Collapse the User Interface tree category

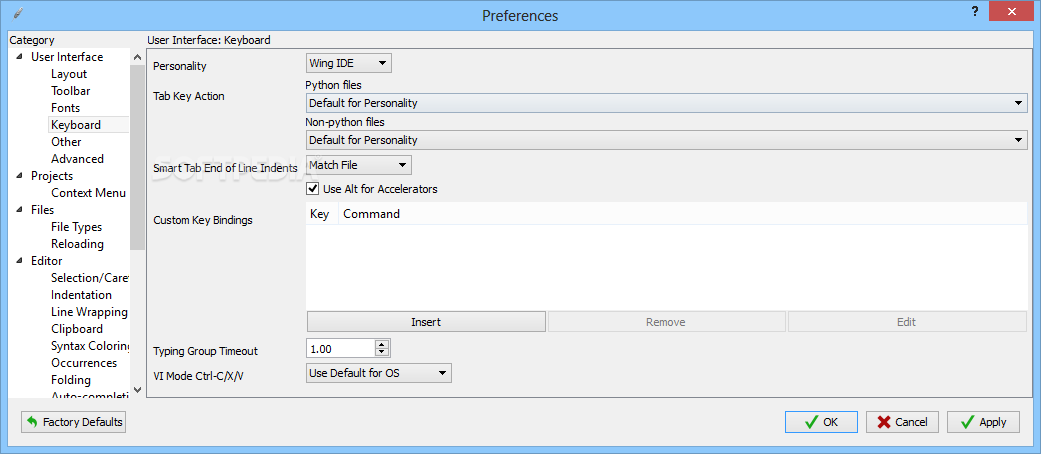[19, 57]
